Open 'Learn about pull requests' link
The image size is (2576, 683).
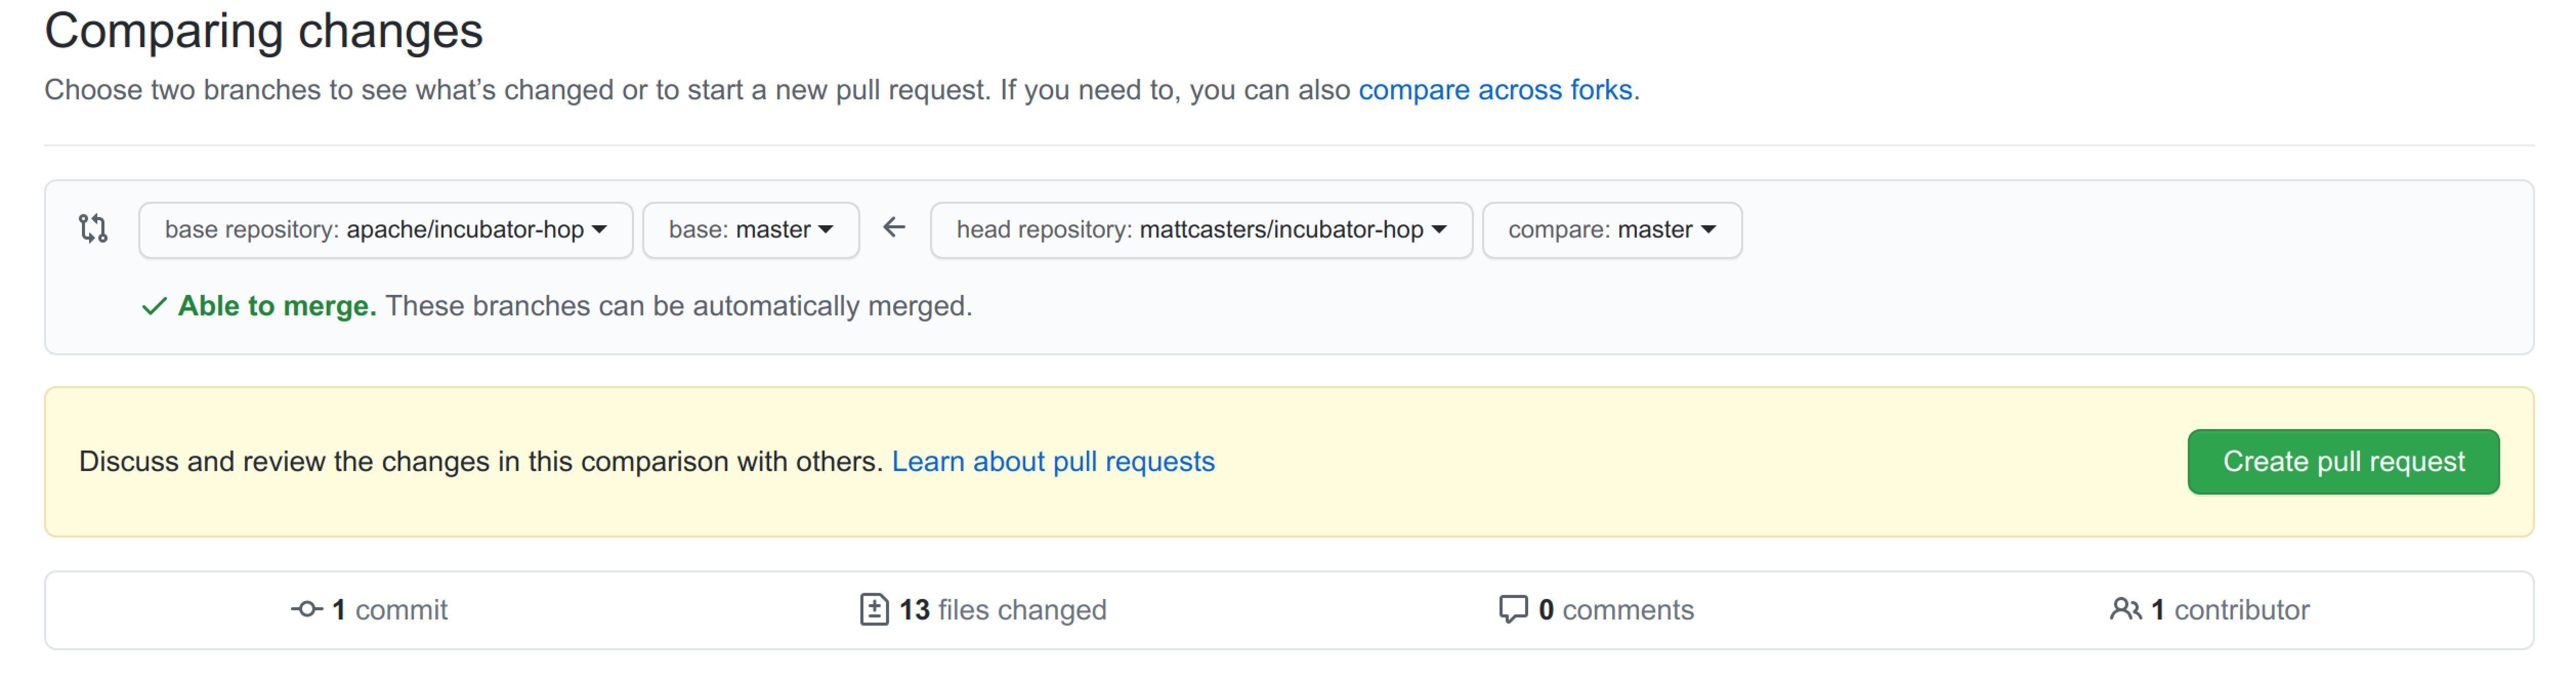pyautogui.click(x=1054, y=461)
